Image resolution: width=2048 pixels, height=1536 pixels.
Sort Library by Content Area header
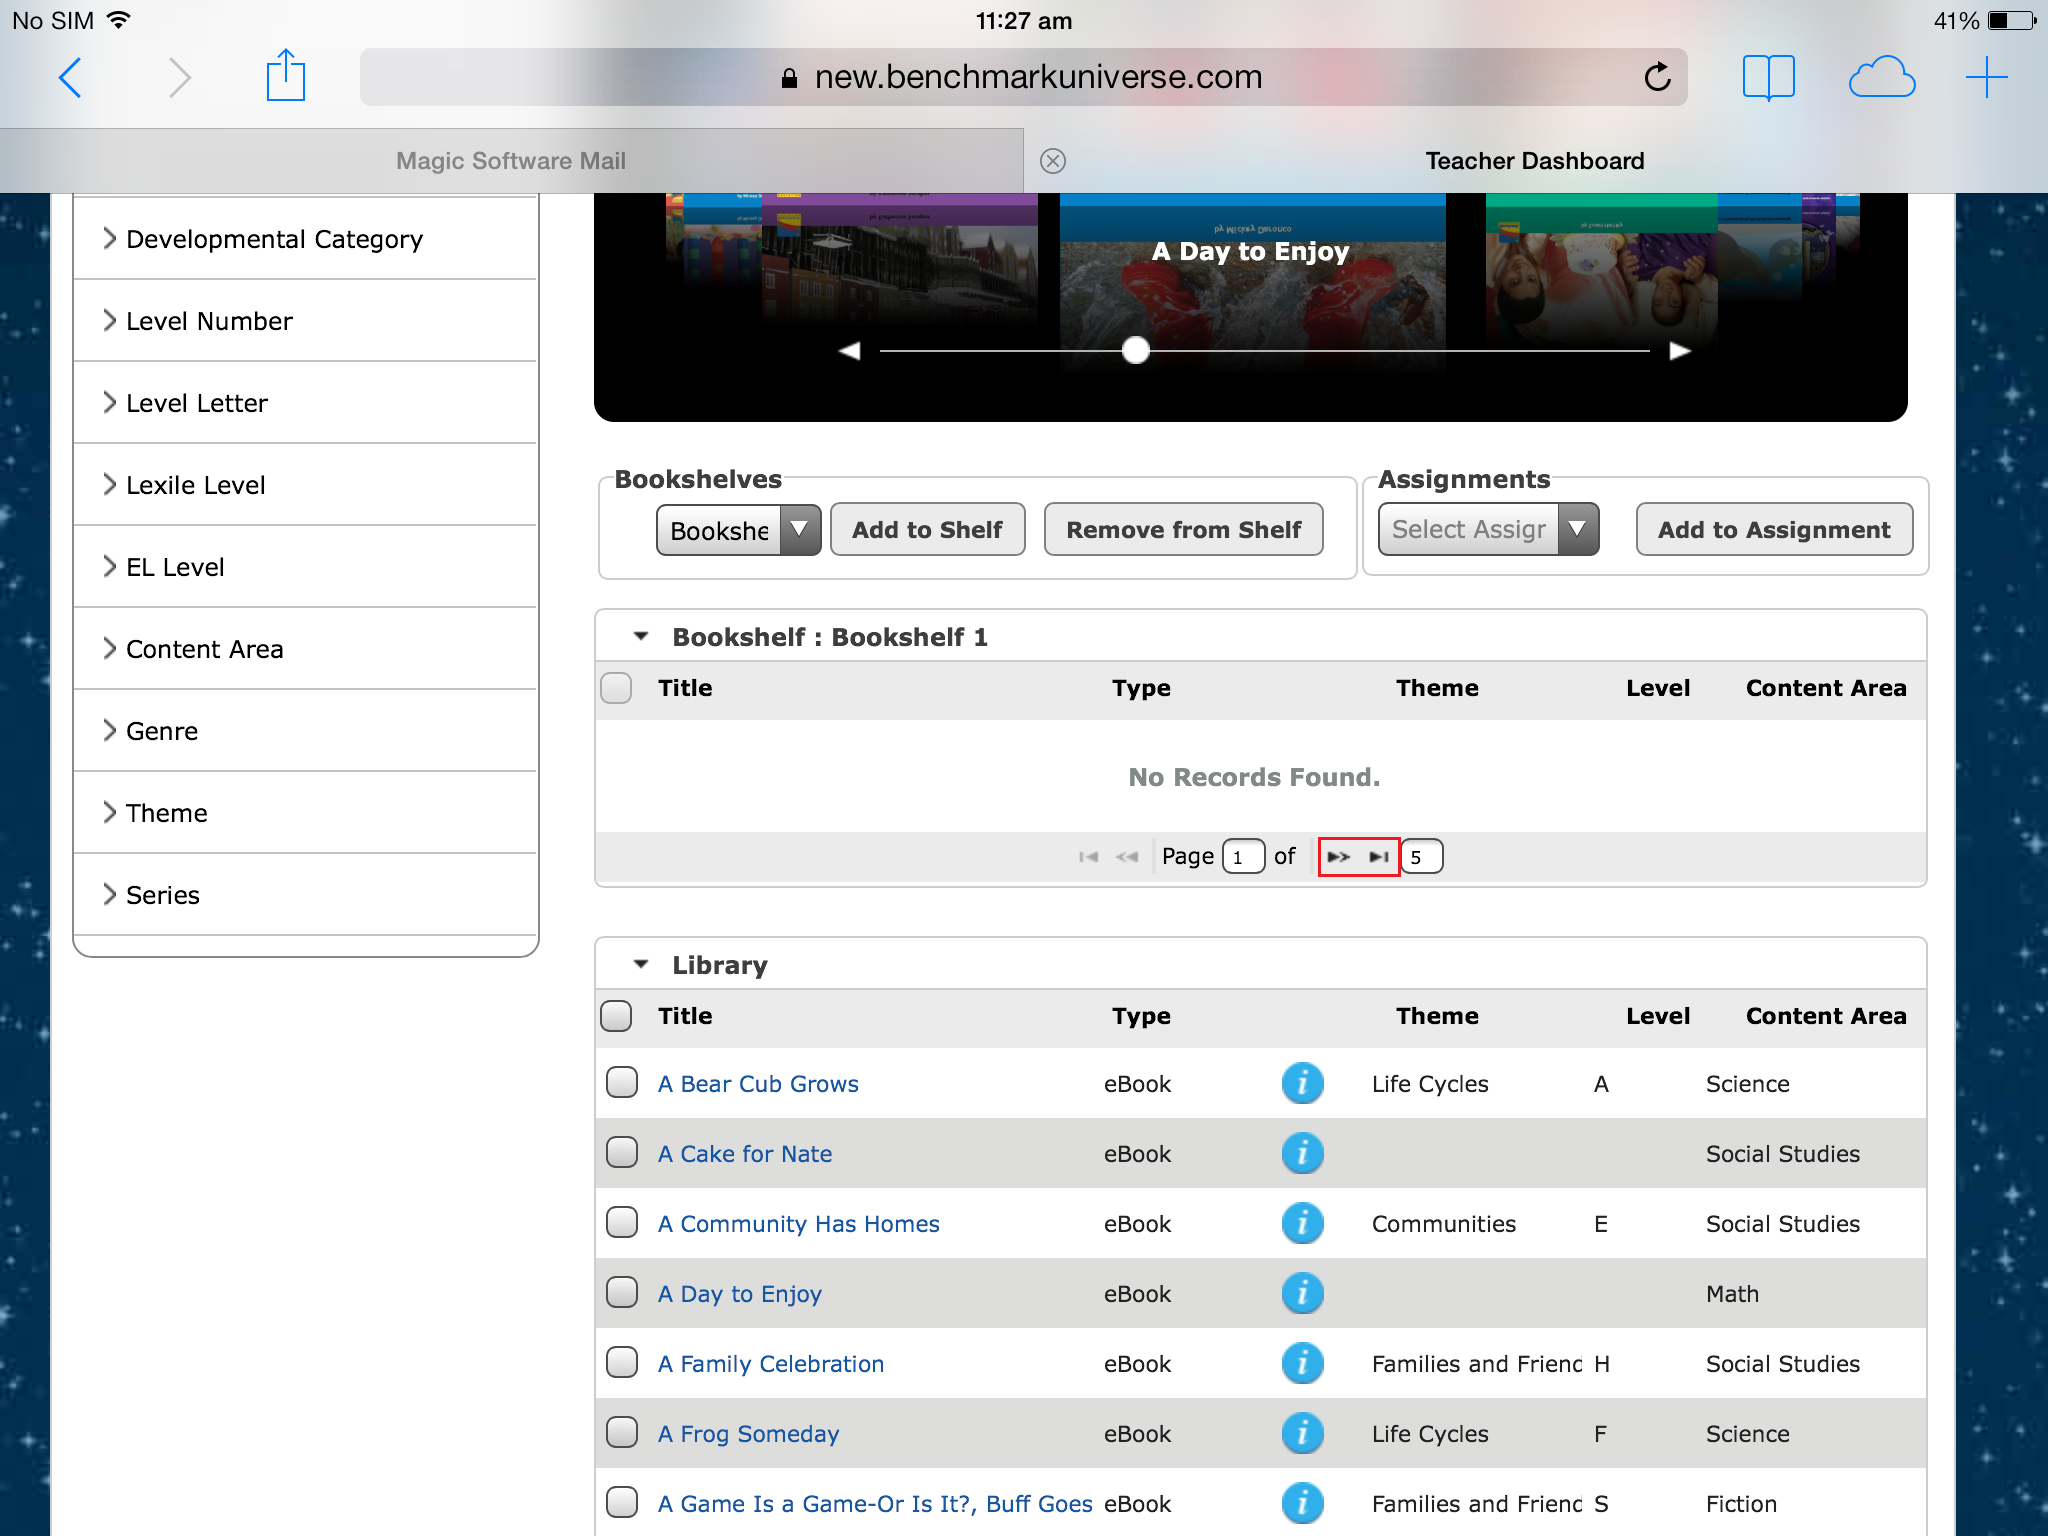pyautogui.click(x=1826, y=1016)
